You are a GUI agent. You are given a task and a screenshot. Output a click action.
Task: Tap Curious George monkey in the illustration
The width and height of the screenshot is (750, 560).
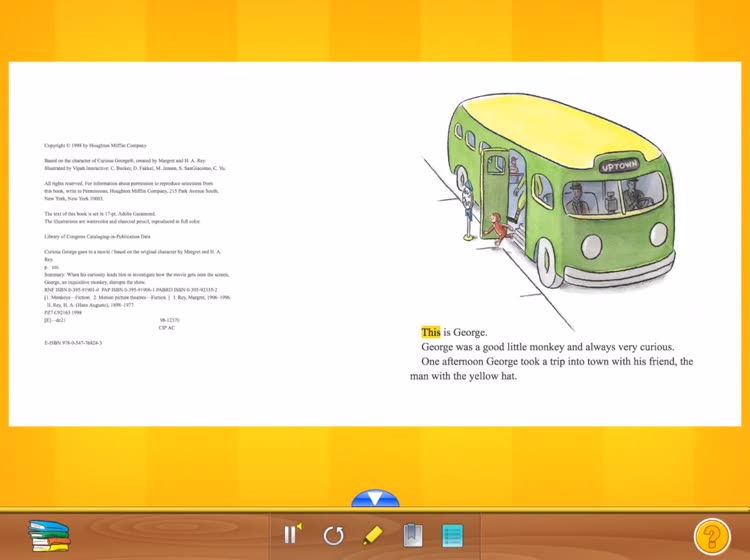[498, 229]
